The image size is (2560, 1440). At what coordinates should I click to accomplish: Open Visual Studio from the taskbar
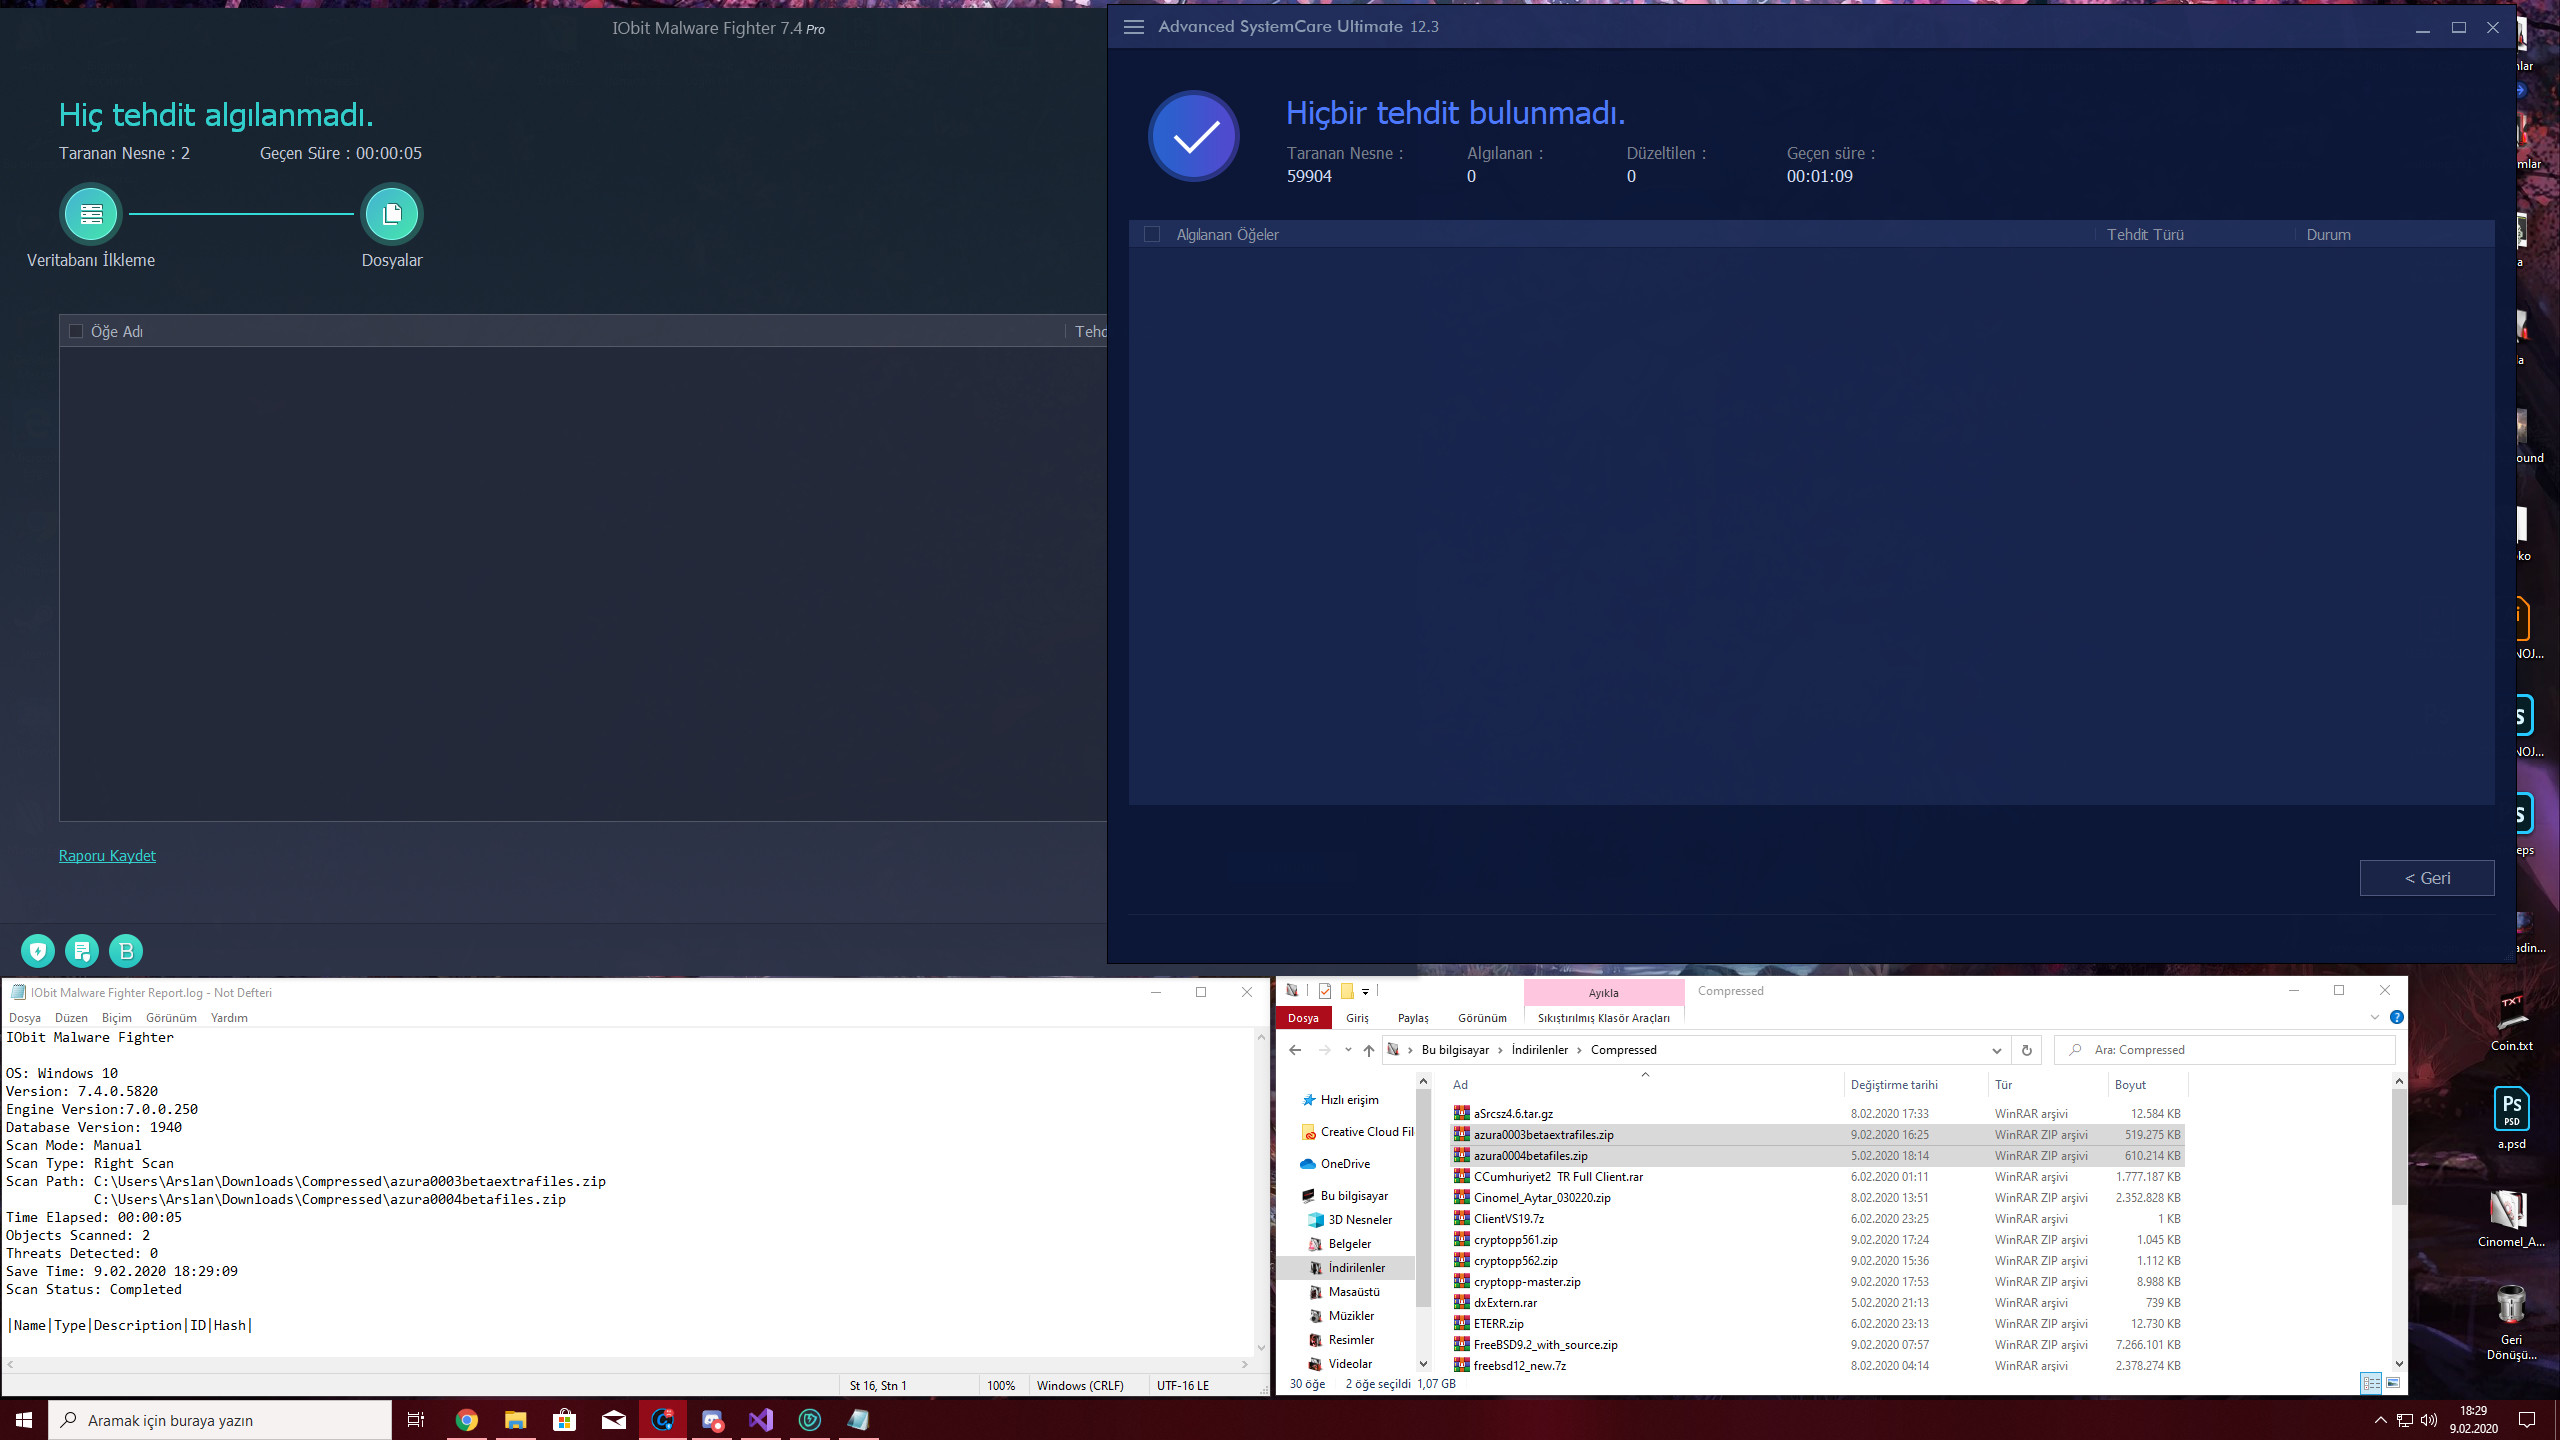point(761,1420)
